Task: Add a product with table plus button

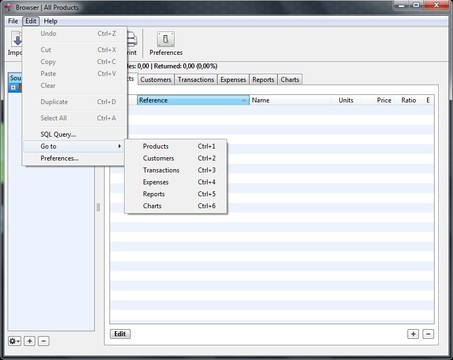Action: (x=413, y=334)
